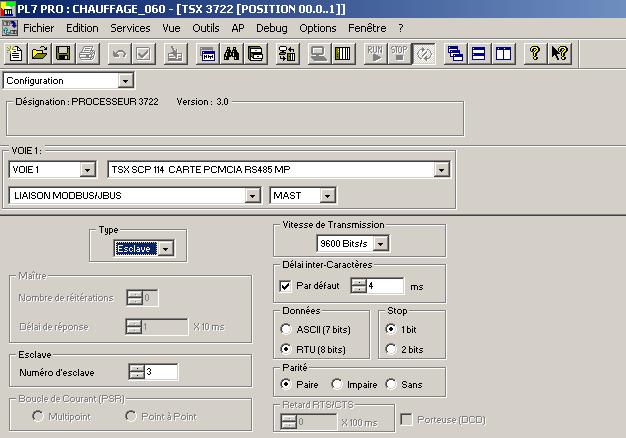
Task: Click the inter-character delay value field
Action: [x=385, y=286]
